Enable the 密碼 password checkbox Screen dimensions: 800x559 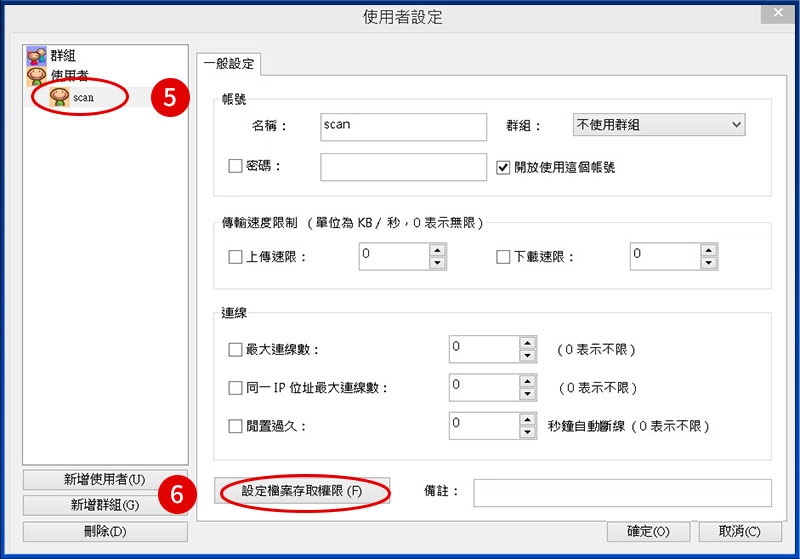pos(235,166)
